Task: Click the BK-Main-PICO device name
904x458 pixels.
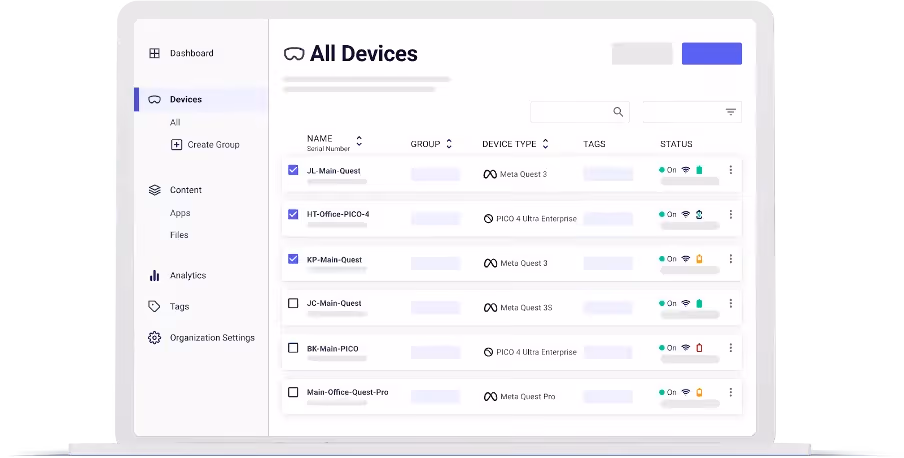Action: point(333,348)
